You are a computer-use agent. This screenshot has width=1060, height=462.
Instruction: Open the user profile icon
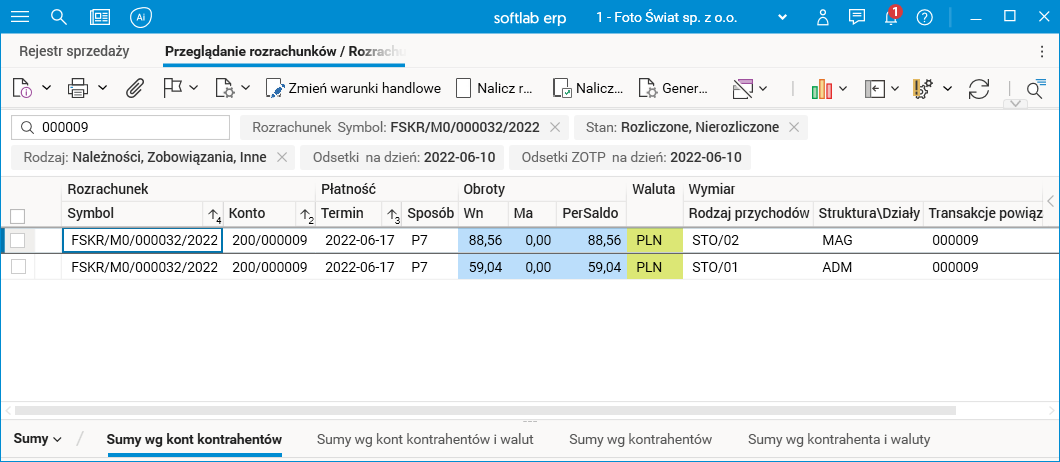point(823,17)
